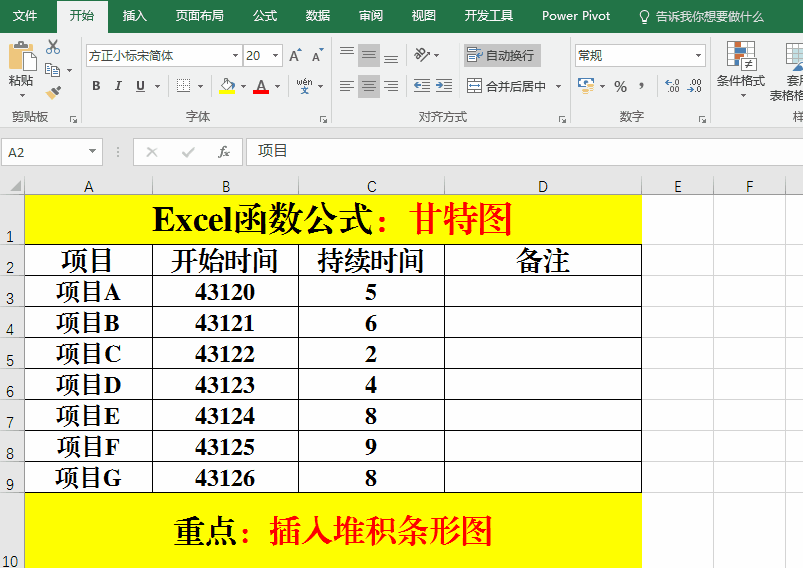Apply the yellow fill color
Viewport: 803px width, 568px height.
pyautogui.click(x=227, y=87)
